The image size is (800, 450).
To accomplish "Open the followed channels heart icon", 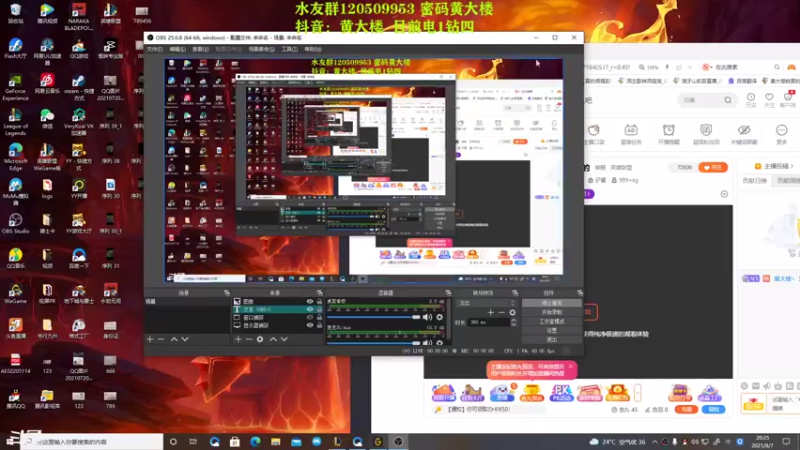I will (769, 99).
